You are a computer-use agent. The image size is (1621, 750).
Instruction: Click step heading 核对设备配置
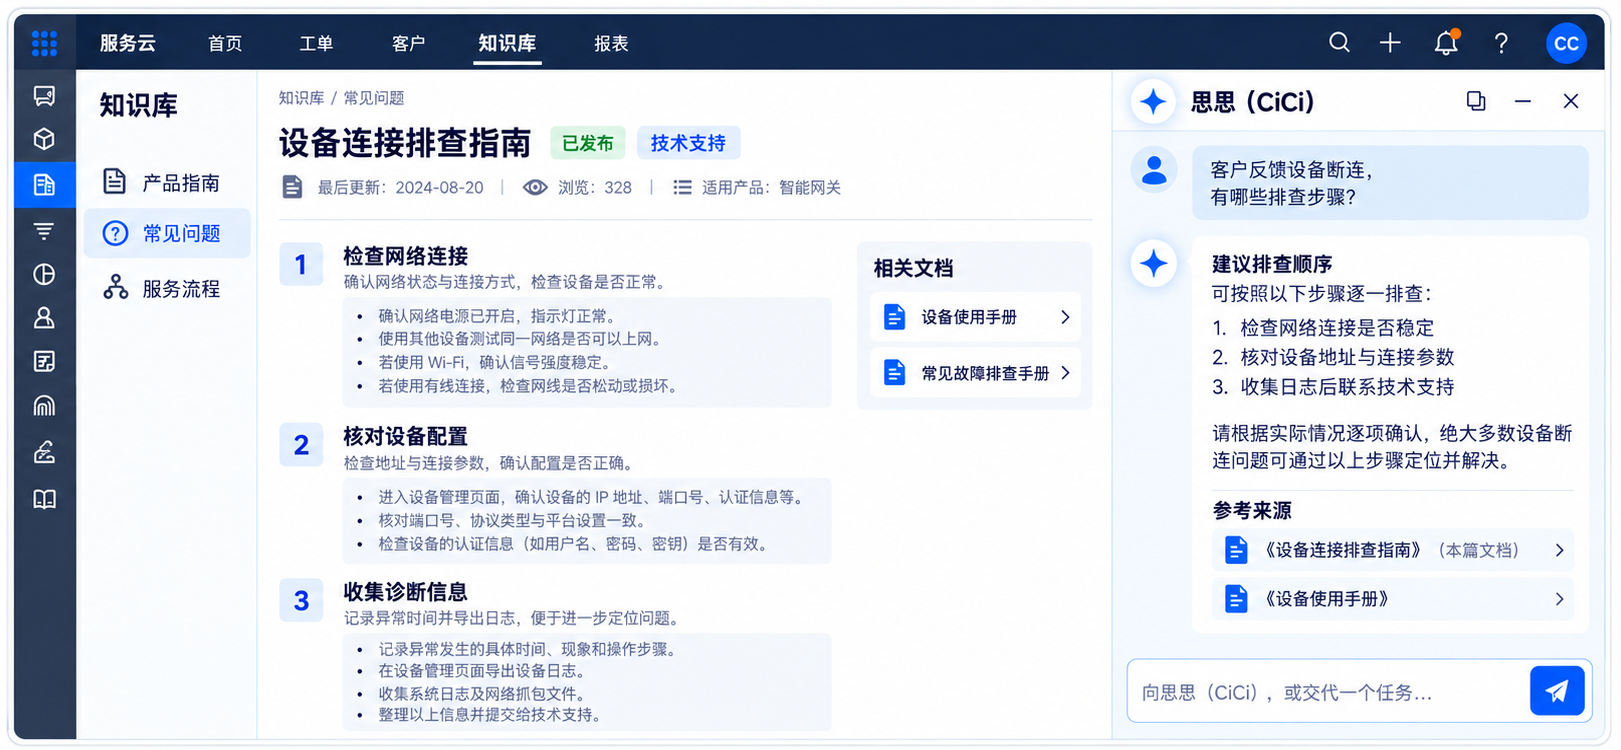[x=406, y=436]
